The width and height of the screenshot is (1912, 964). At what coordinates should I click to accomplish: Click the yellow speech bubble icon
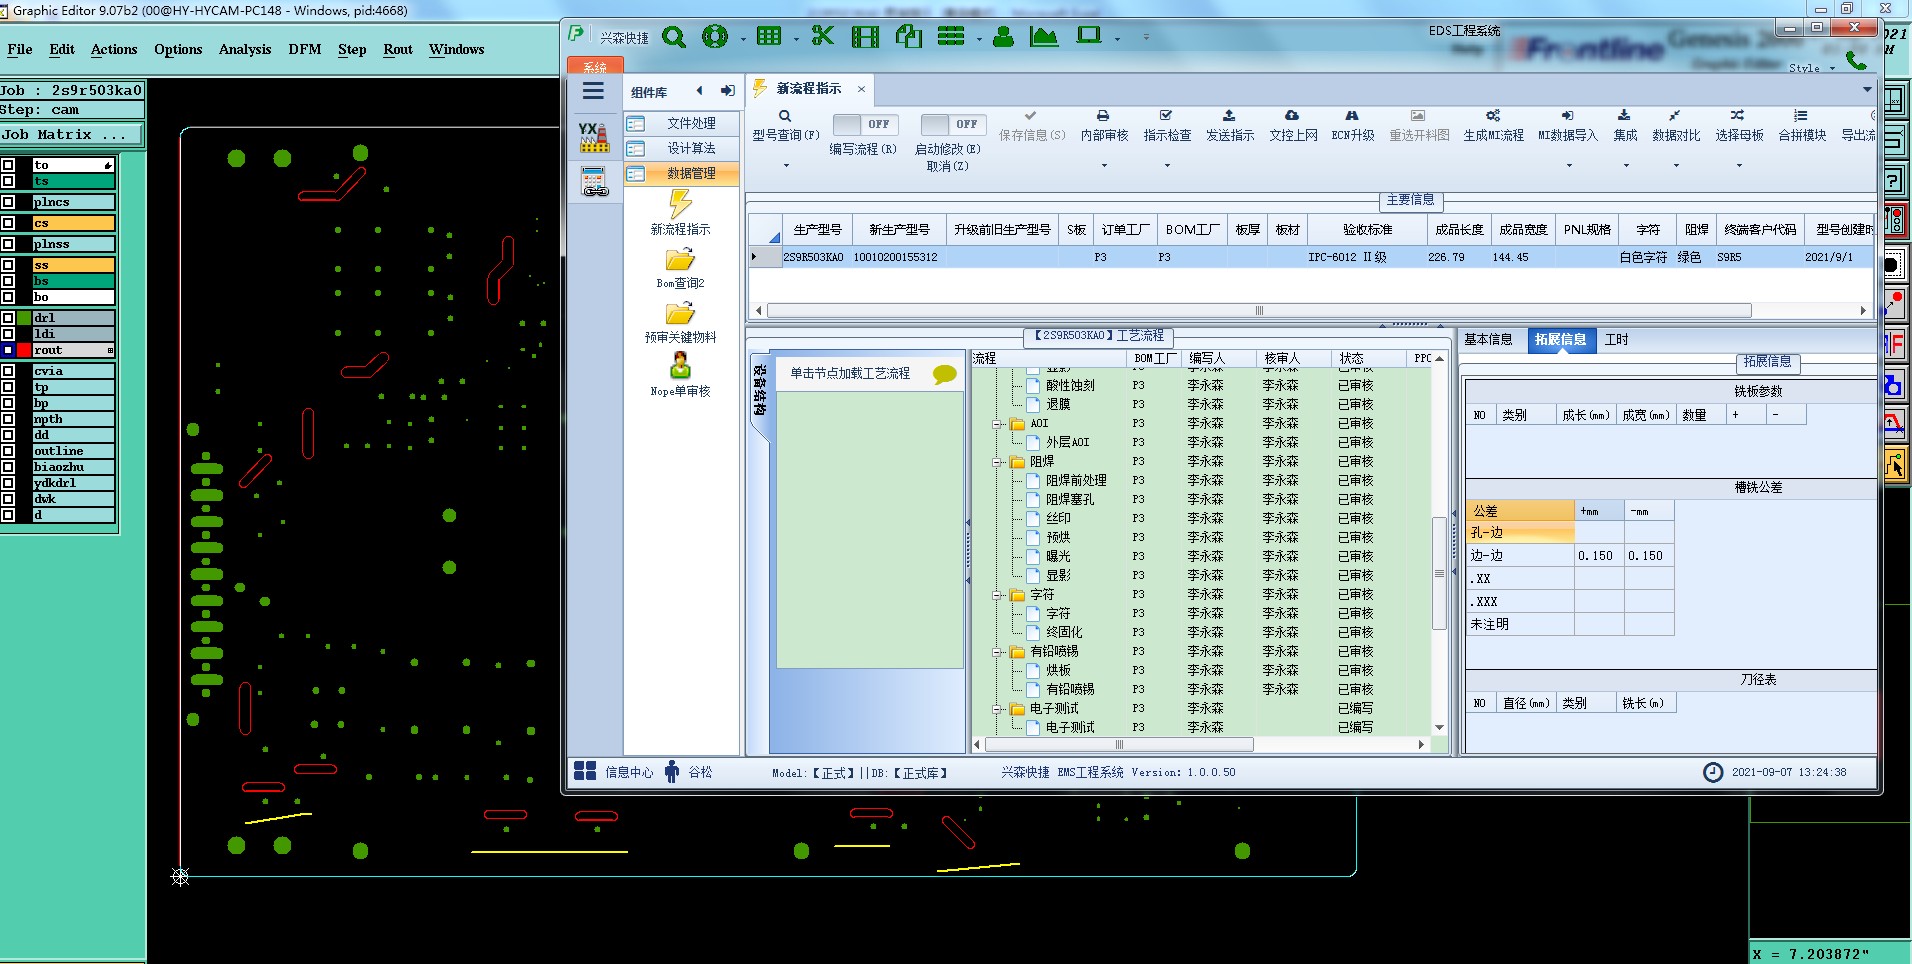pyautogui.click(x=945, y=375)
